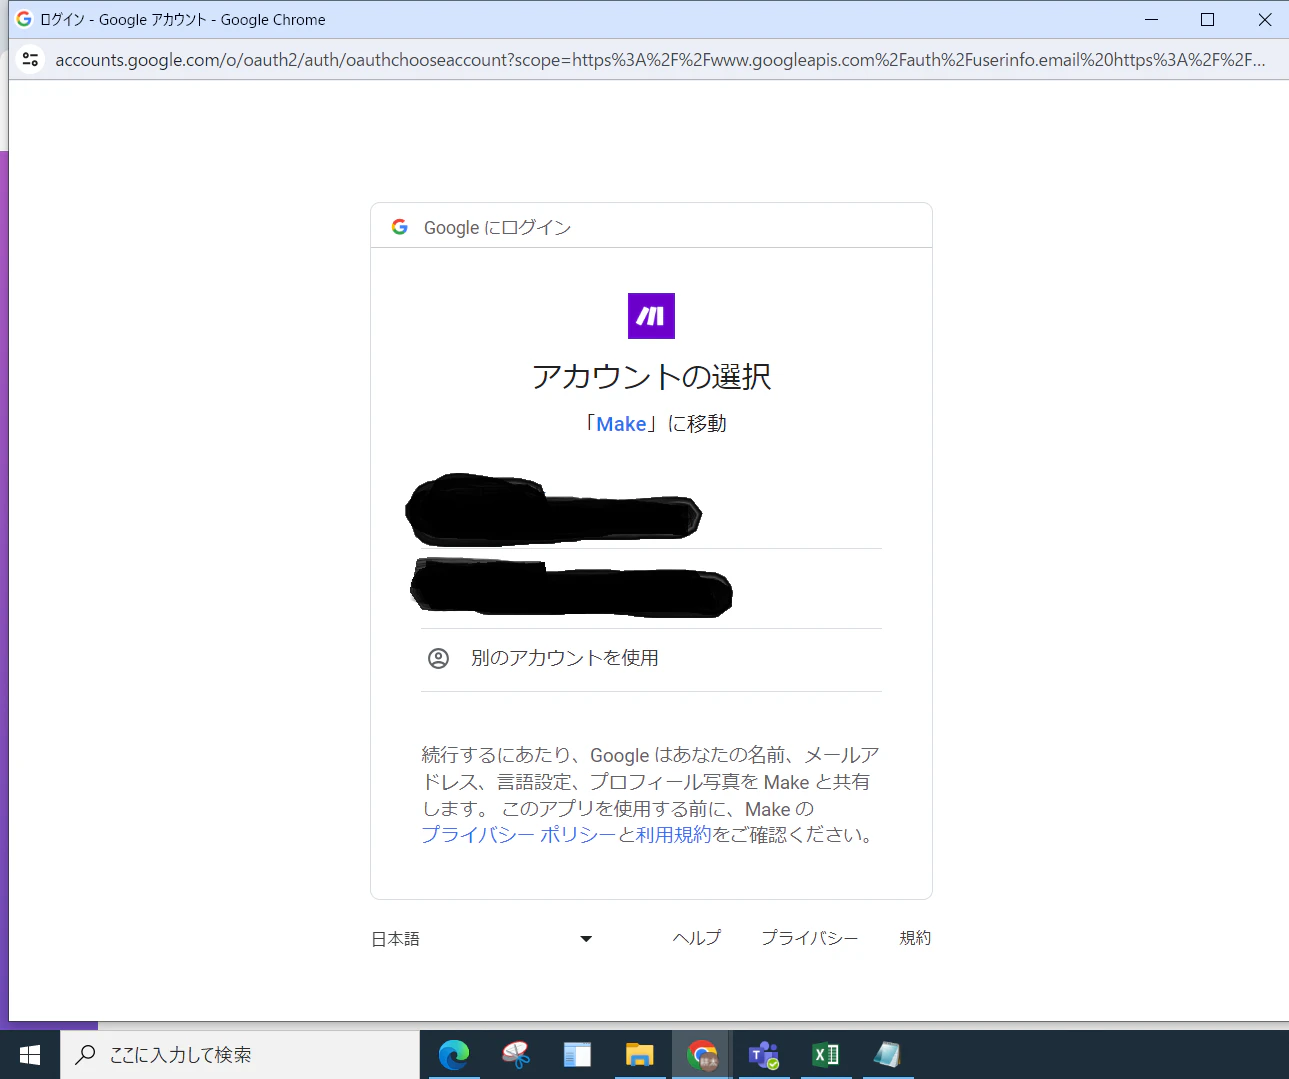The height and width of the screenshot is (1079, 1289).
Task: Open the notepad-style app taskbar icon
Action: point(888,1055)
